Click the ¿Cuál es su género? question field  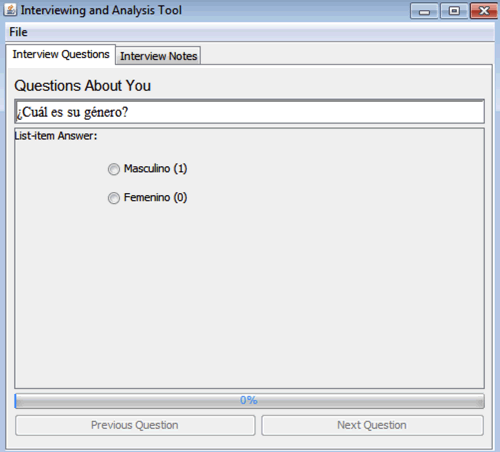pos(249,112)
